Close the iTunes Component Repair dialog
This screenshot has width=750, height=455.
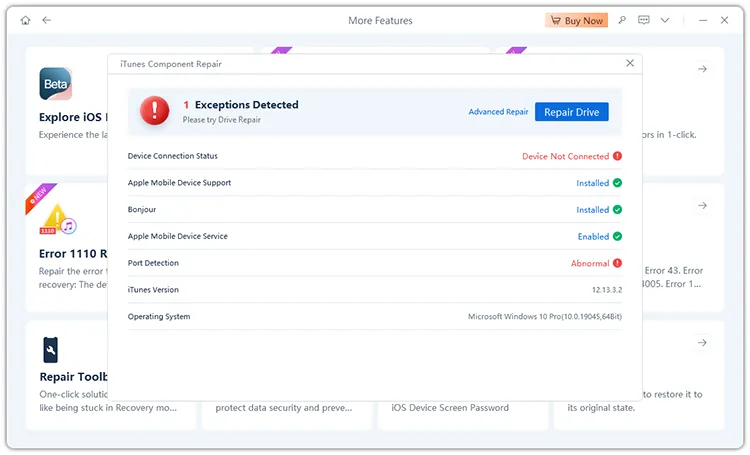click(630, 63)
